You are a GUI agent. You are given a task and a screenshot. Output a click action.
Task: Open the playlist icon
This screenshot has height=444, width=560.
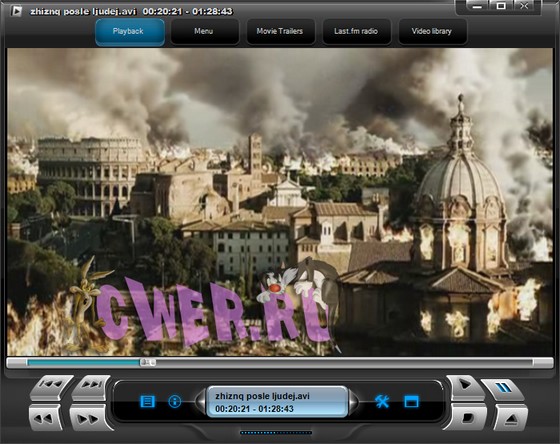[147, 401]
